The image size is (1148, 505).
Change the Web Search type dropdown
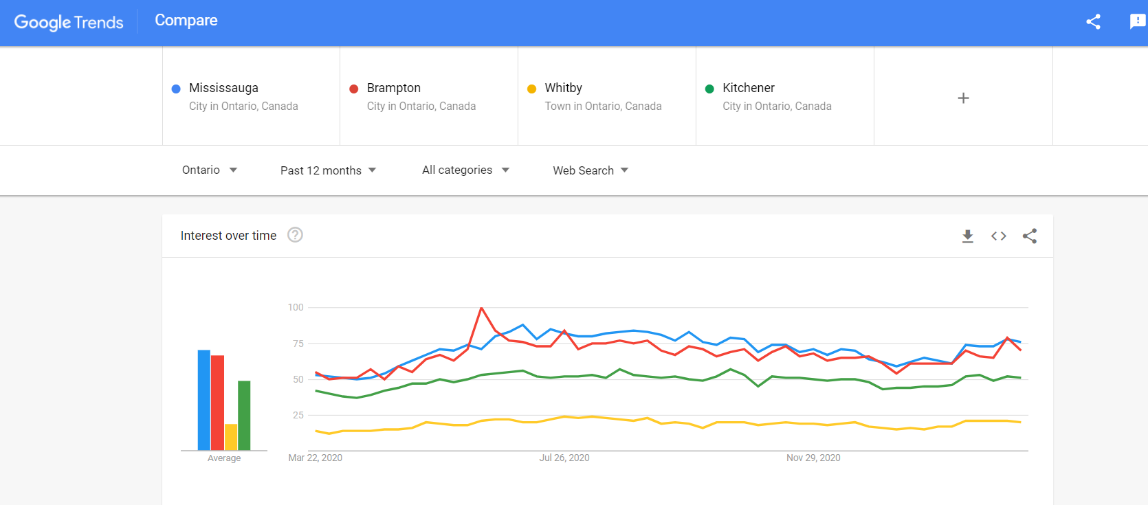(590, 170)
